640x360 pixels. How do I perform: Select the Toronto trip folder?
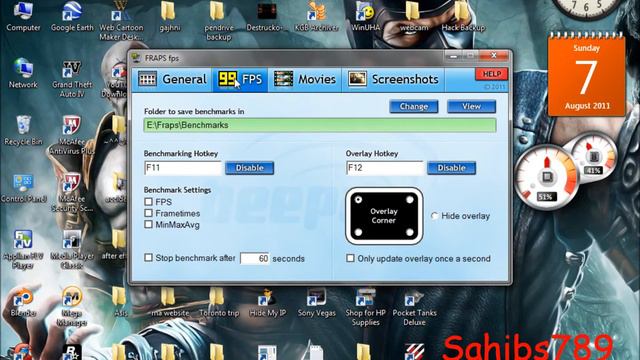[219, 302]
